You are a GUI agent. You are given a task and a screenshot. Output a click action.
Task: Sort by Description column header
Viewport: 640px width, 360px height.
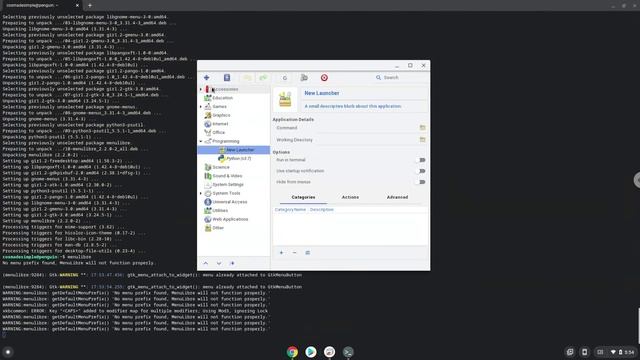pyautogui.click(x=322, y=209)
